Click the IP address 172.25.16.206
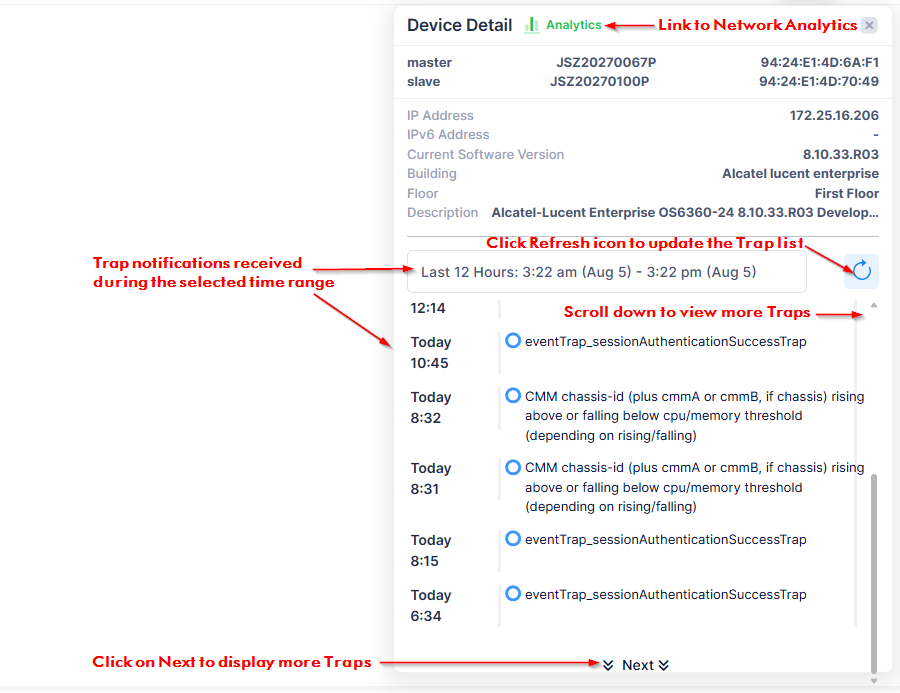 tap(834, 116)
